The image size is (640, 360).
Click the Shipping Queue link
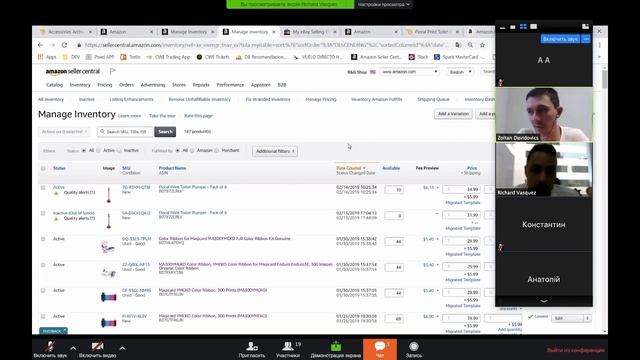pos(433,99)
